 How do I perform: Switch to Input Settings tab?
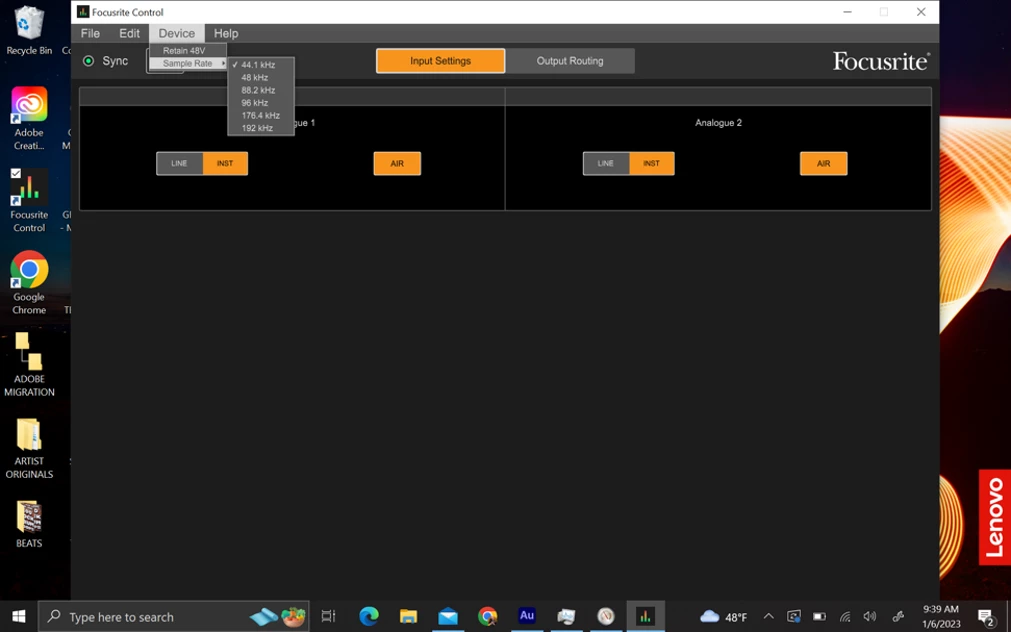440,61
